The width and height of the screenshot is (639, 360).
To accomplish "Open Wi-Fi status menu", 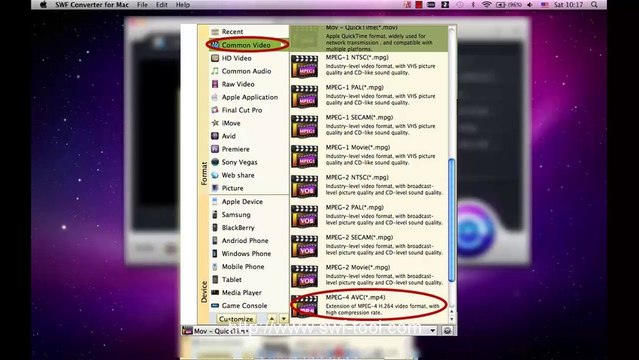I will click(486, 5).
